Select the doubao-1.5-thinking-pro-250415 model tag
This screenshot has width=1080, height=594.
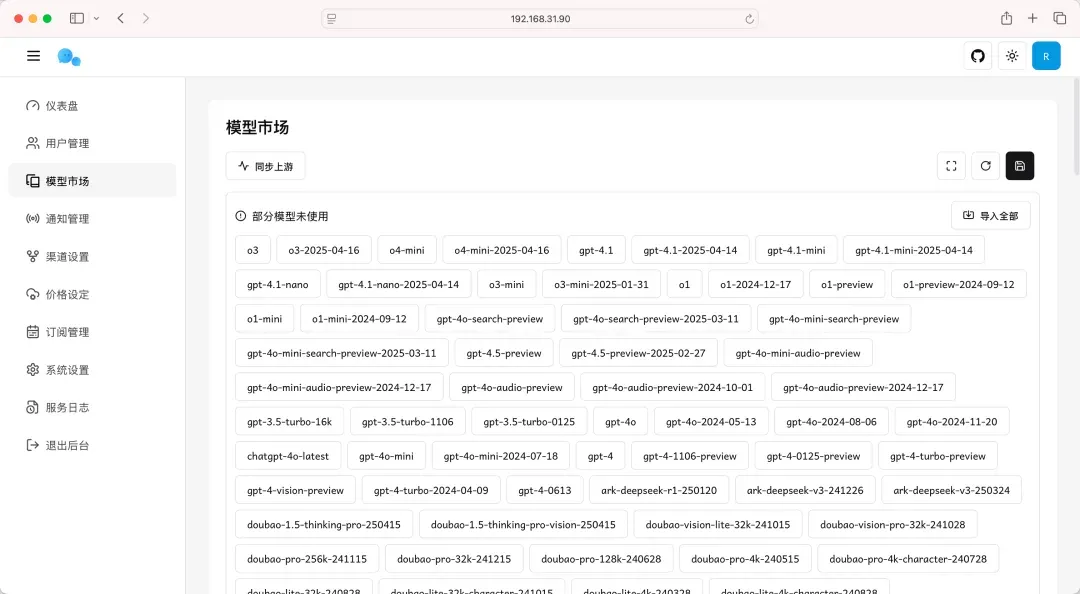coord(324,524)
